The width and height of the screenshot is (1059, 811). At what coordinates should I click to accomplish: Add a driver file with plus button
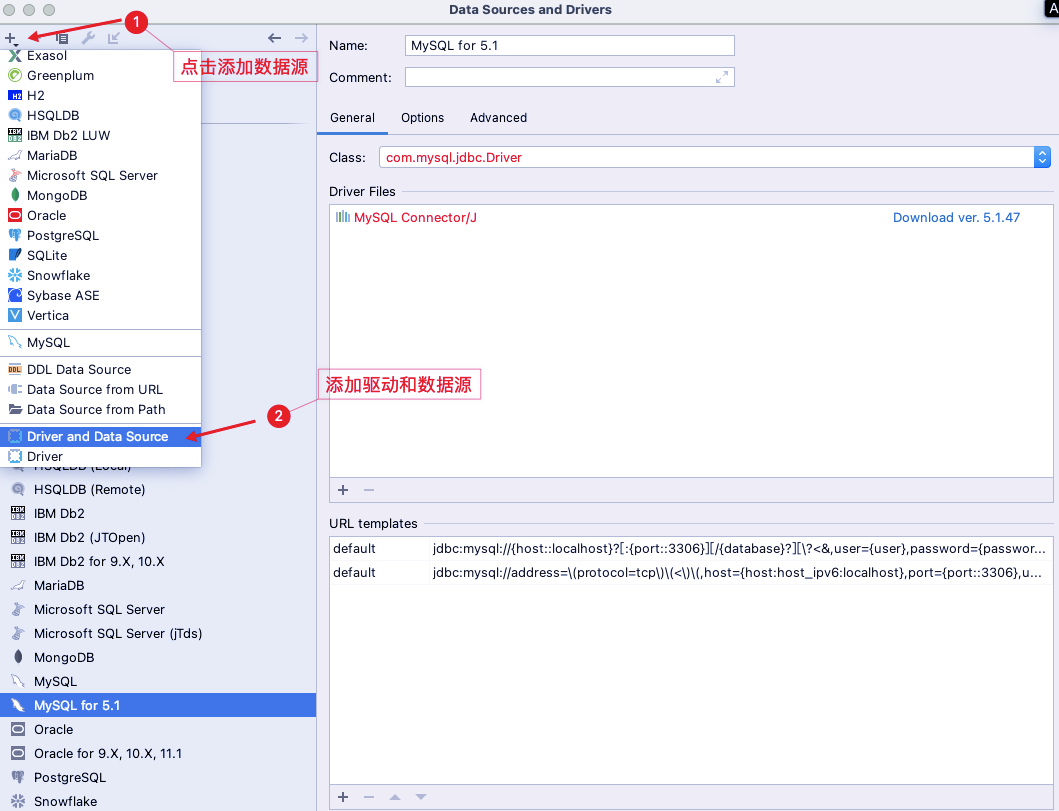coord(343,490)
